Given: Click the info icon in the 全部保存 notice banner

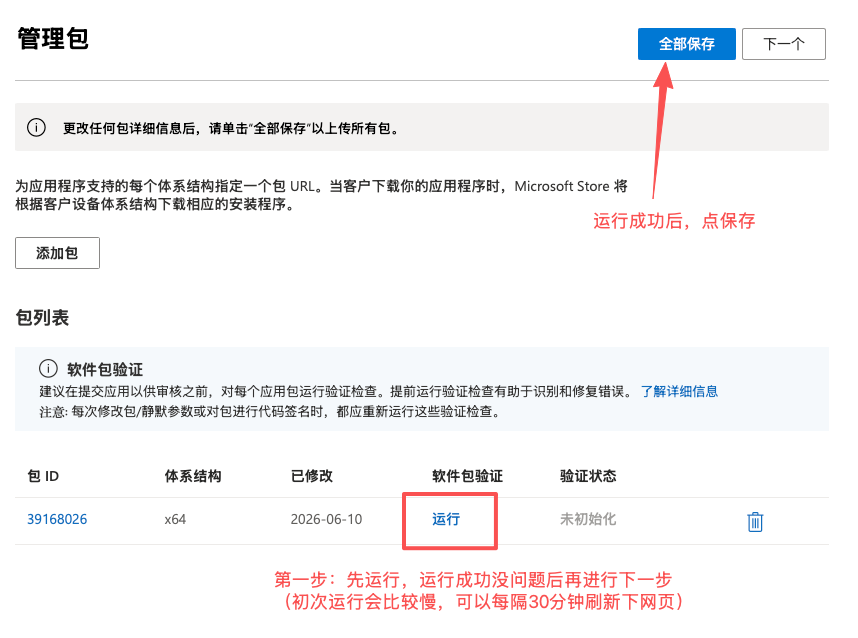Looking at the screenshot, I should click(x=36, y=127).
